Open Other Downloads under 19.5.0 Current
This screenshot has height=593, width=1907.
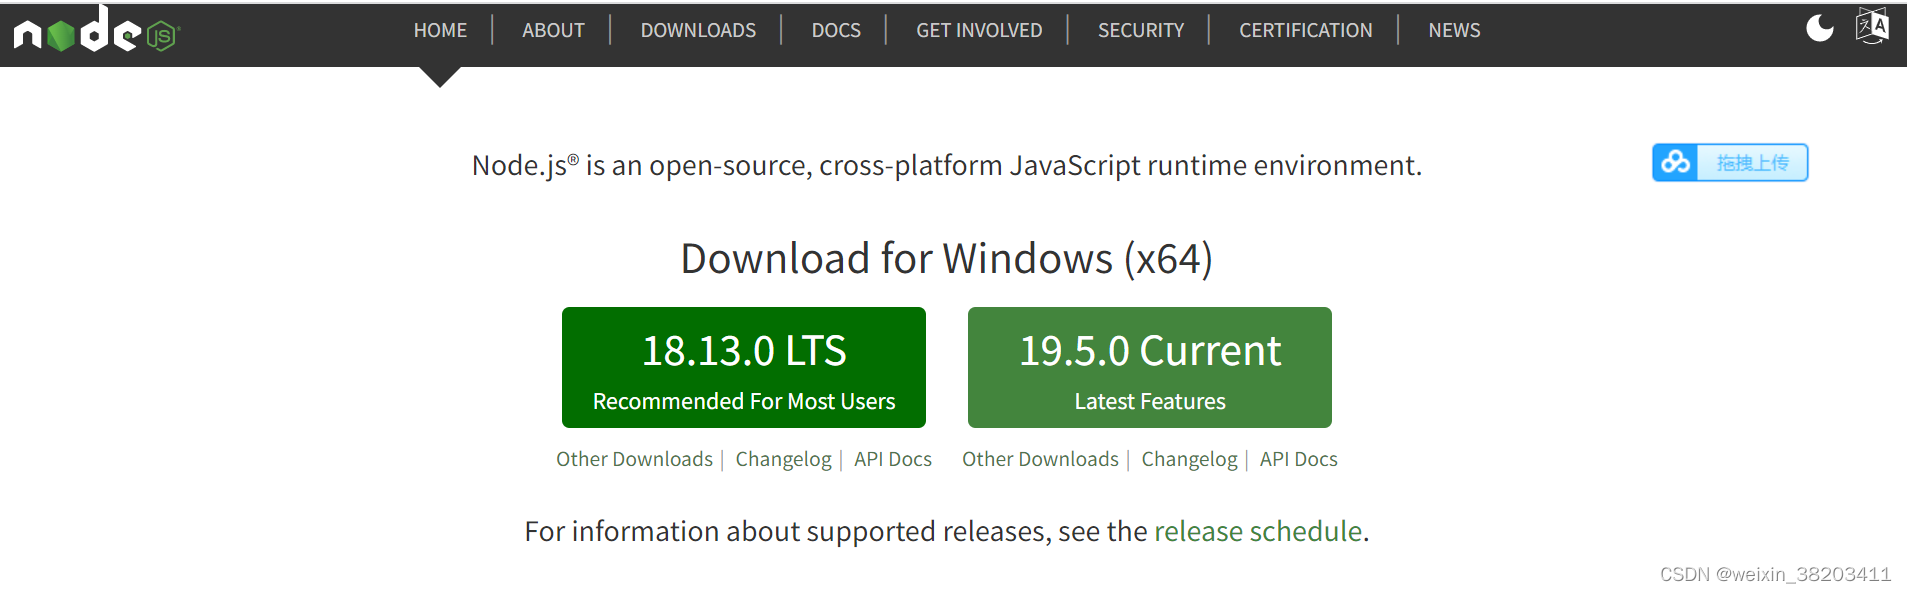click(1040, 459)
